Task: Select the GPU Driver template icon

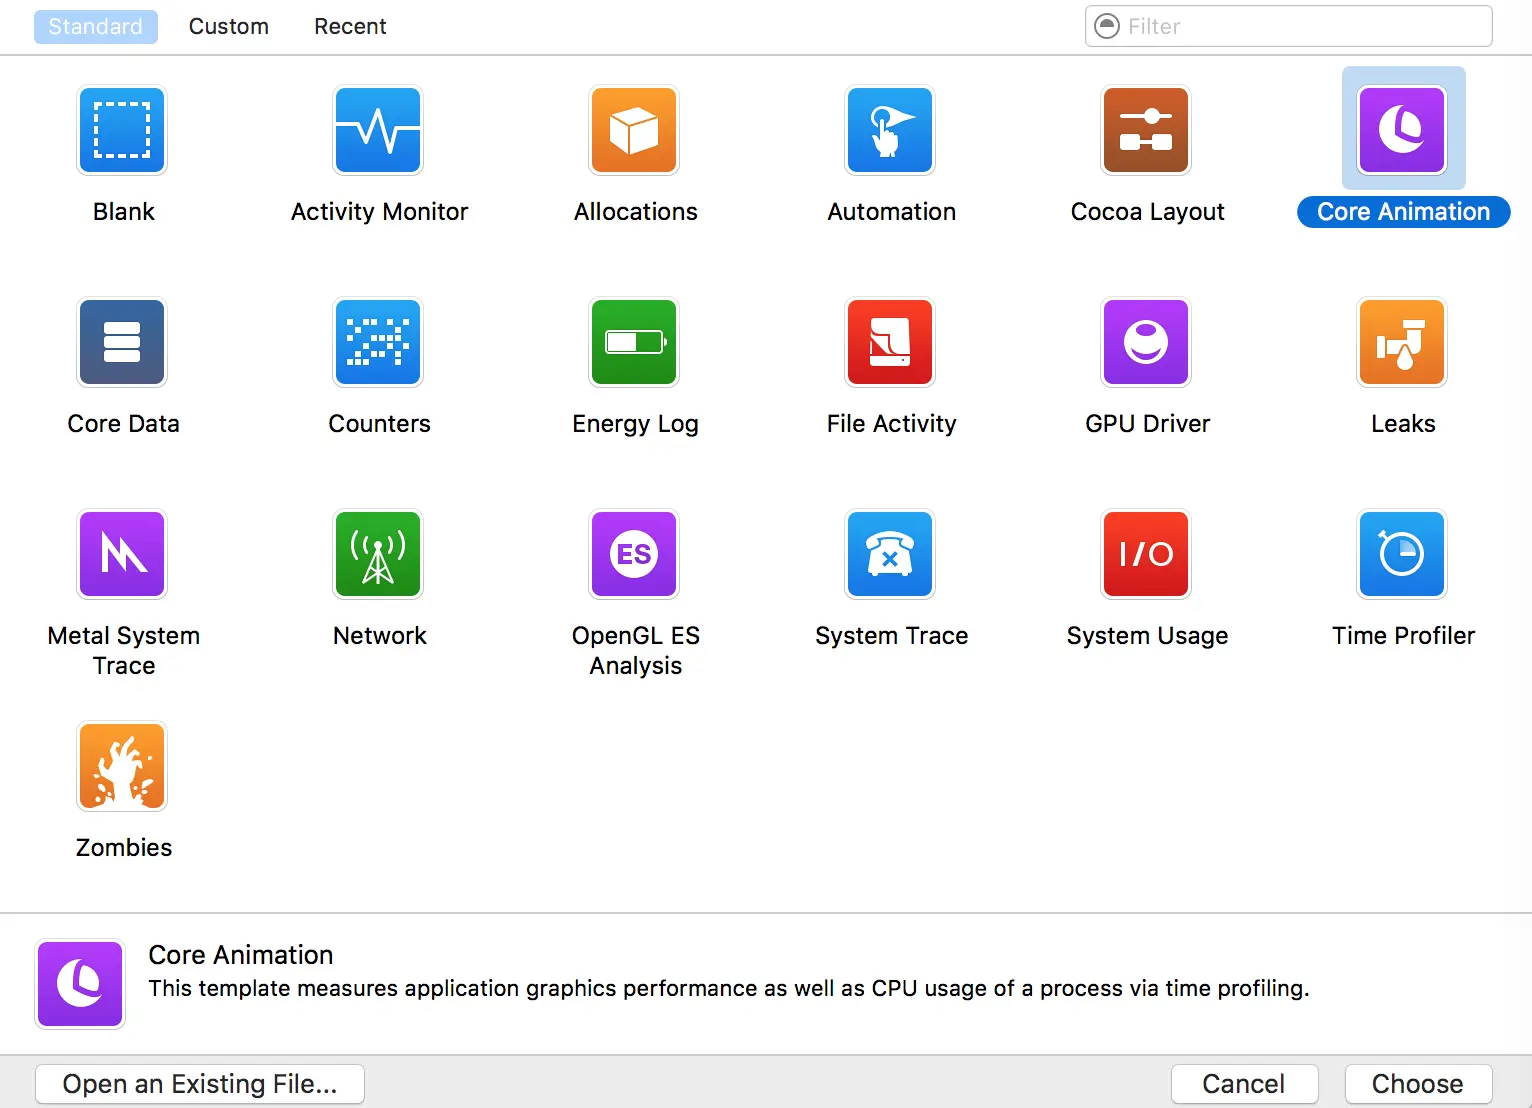Action: pyautogui.click(x=1146, y=342)
